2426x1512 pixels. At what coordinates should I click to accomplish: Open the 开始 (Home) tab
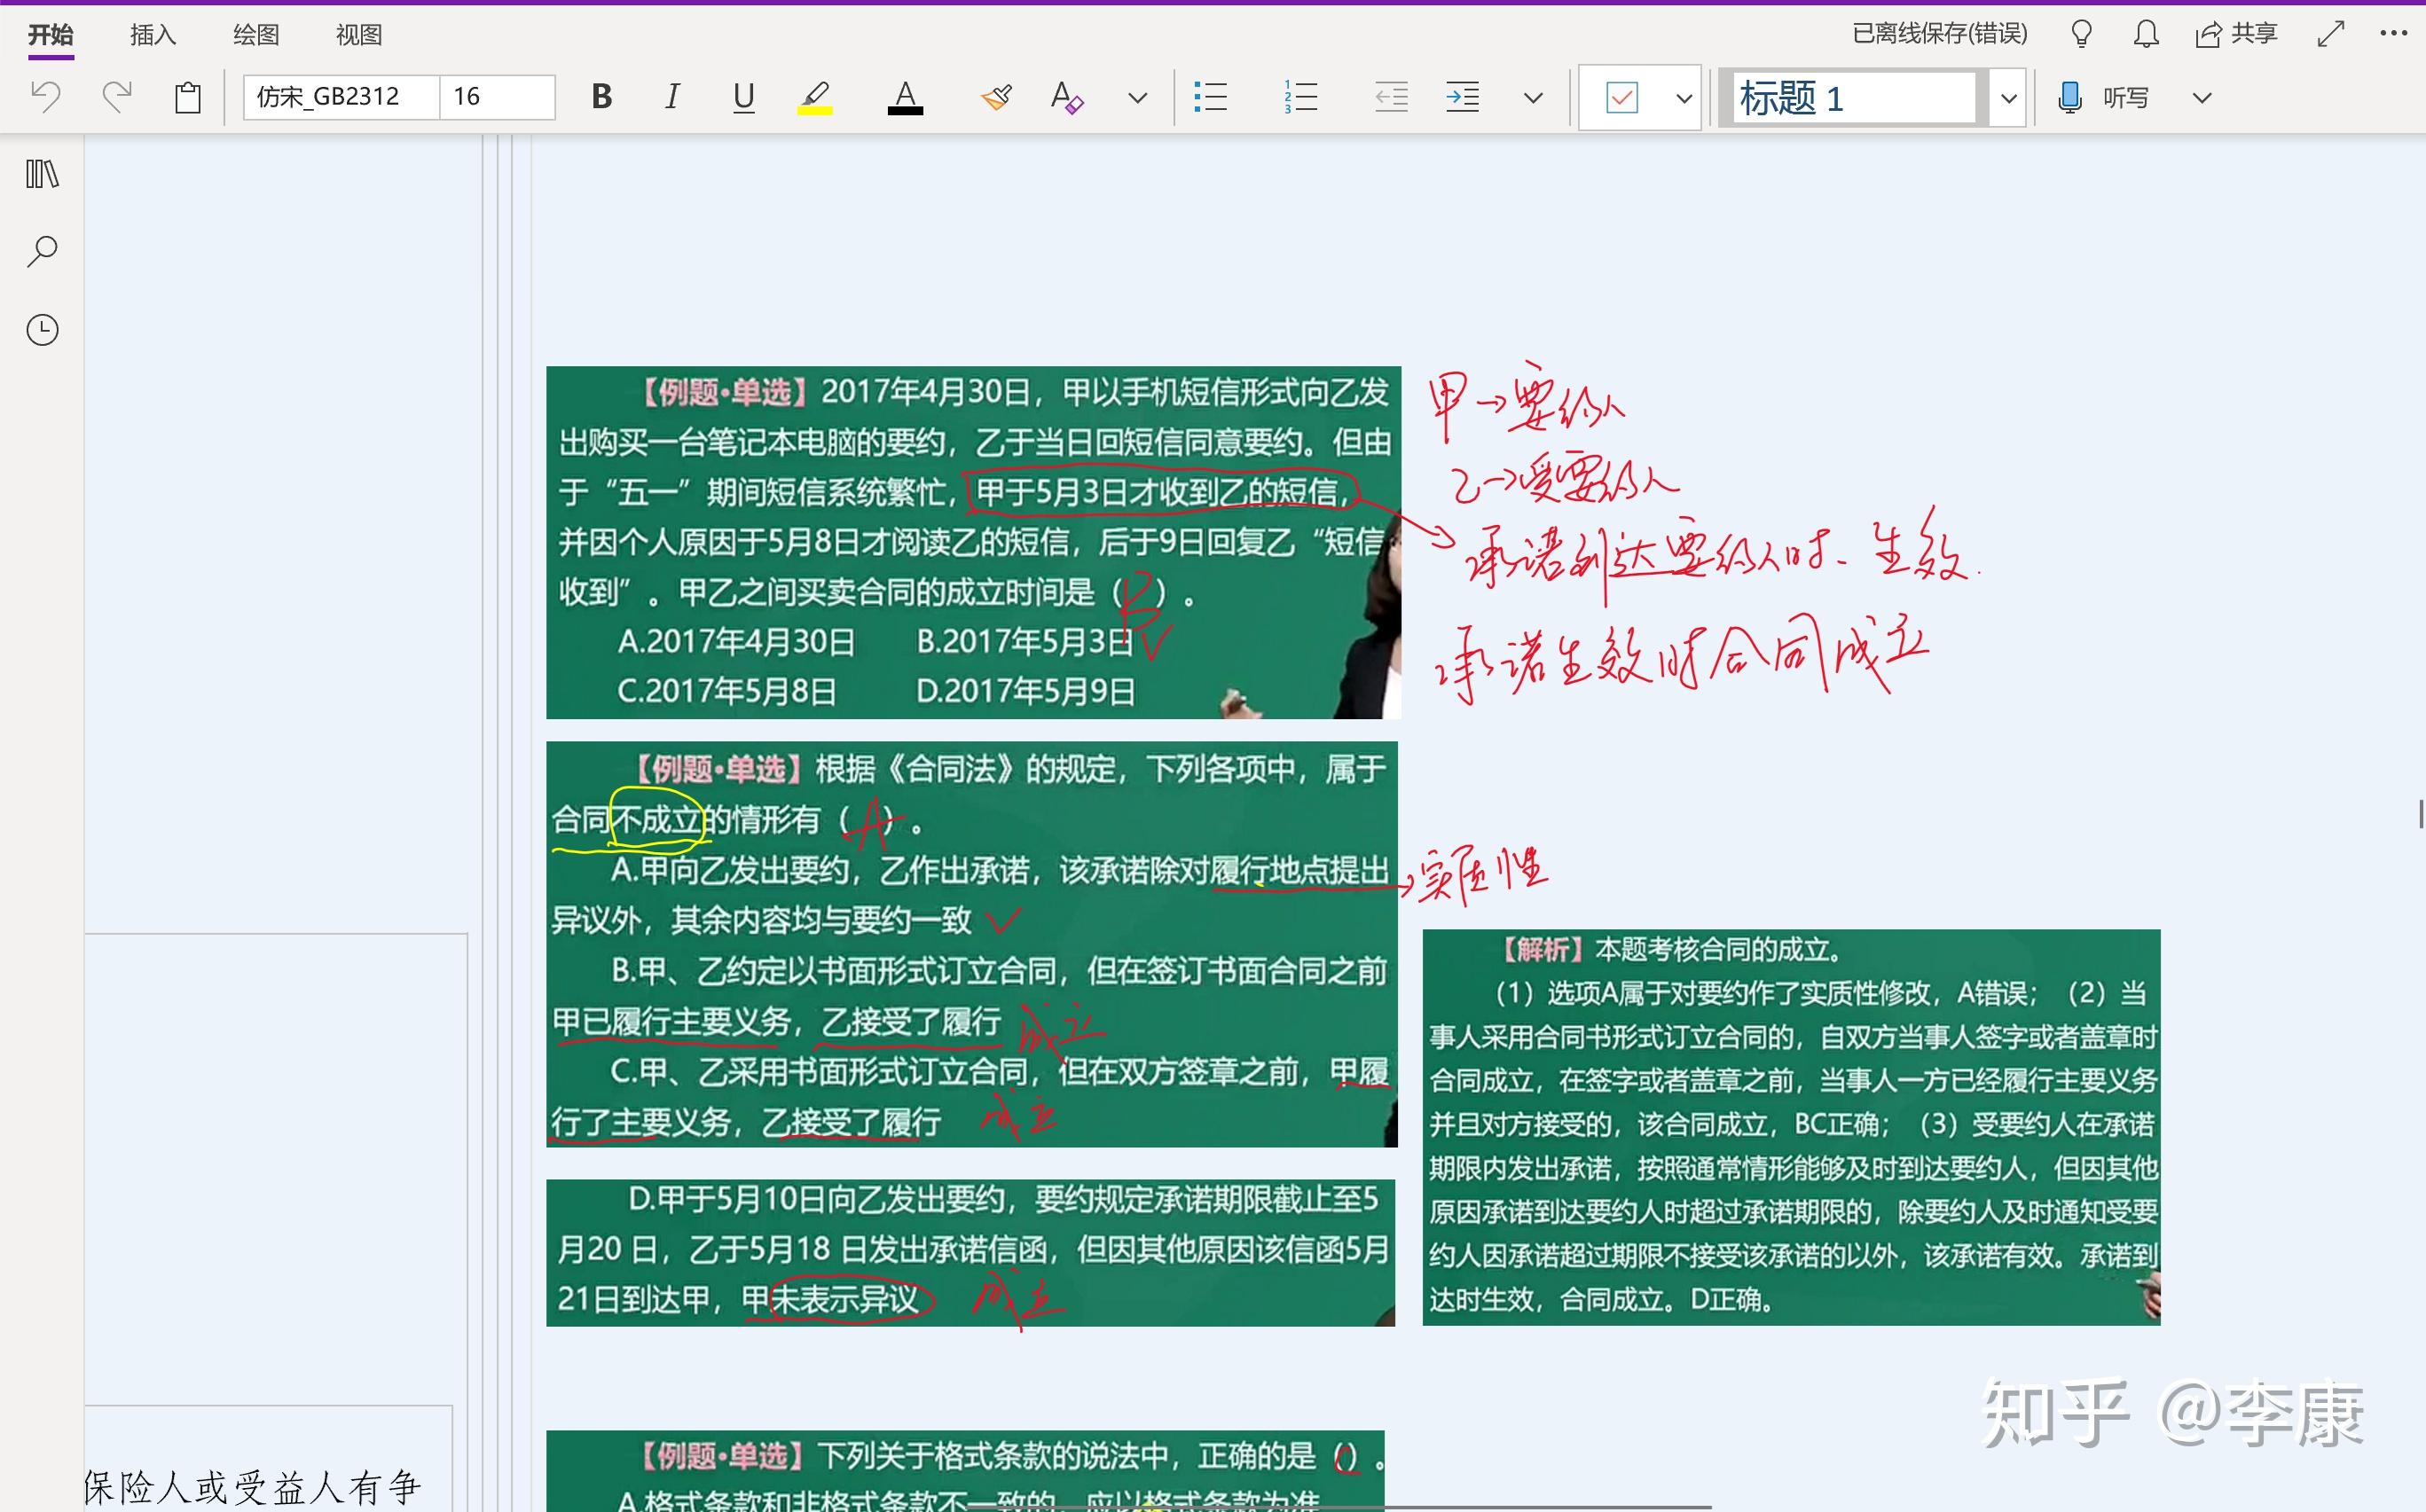coord(50,35)
